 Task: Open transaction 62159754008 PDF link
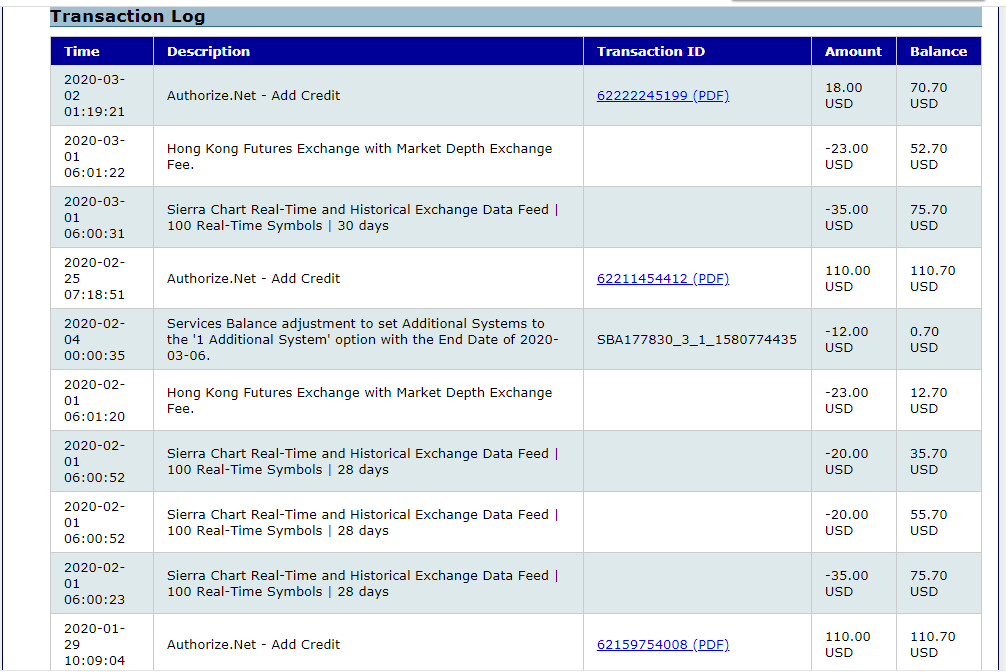(x=663, y=644)
